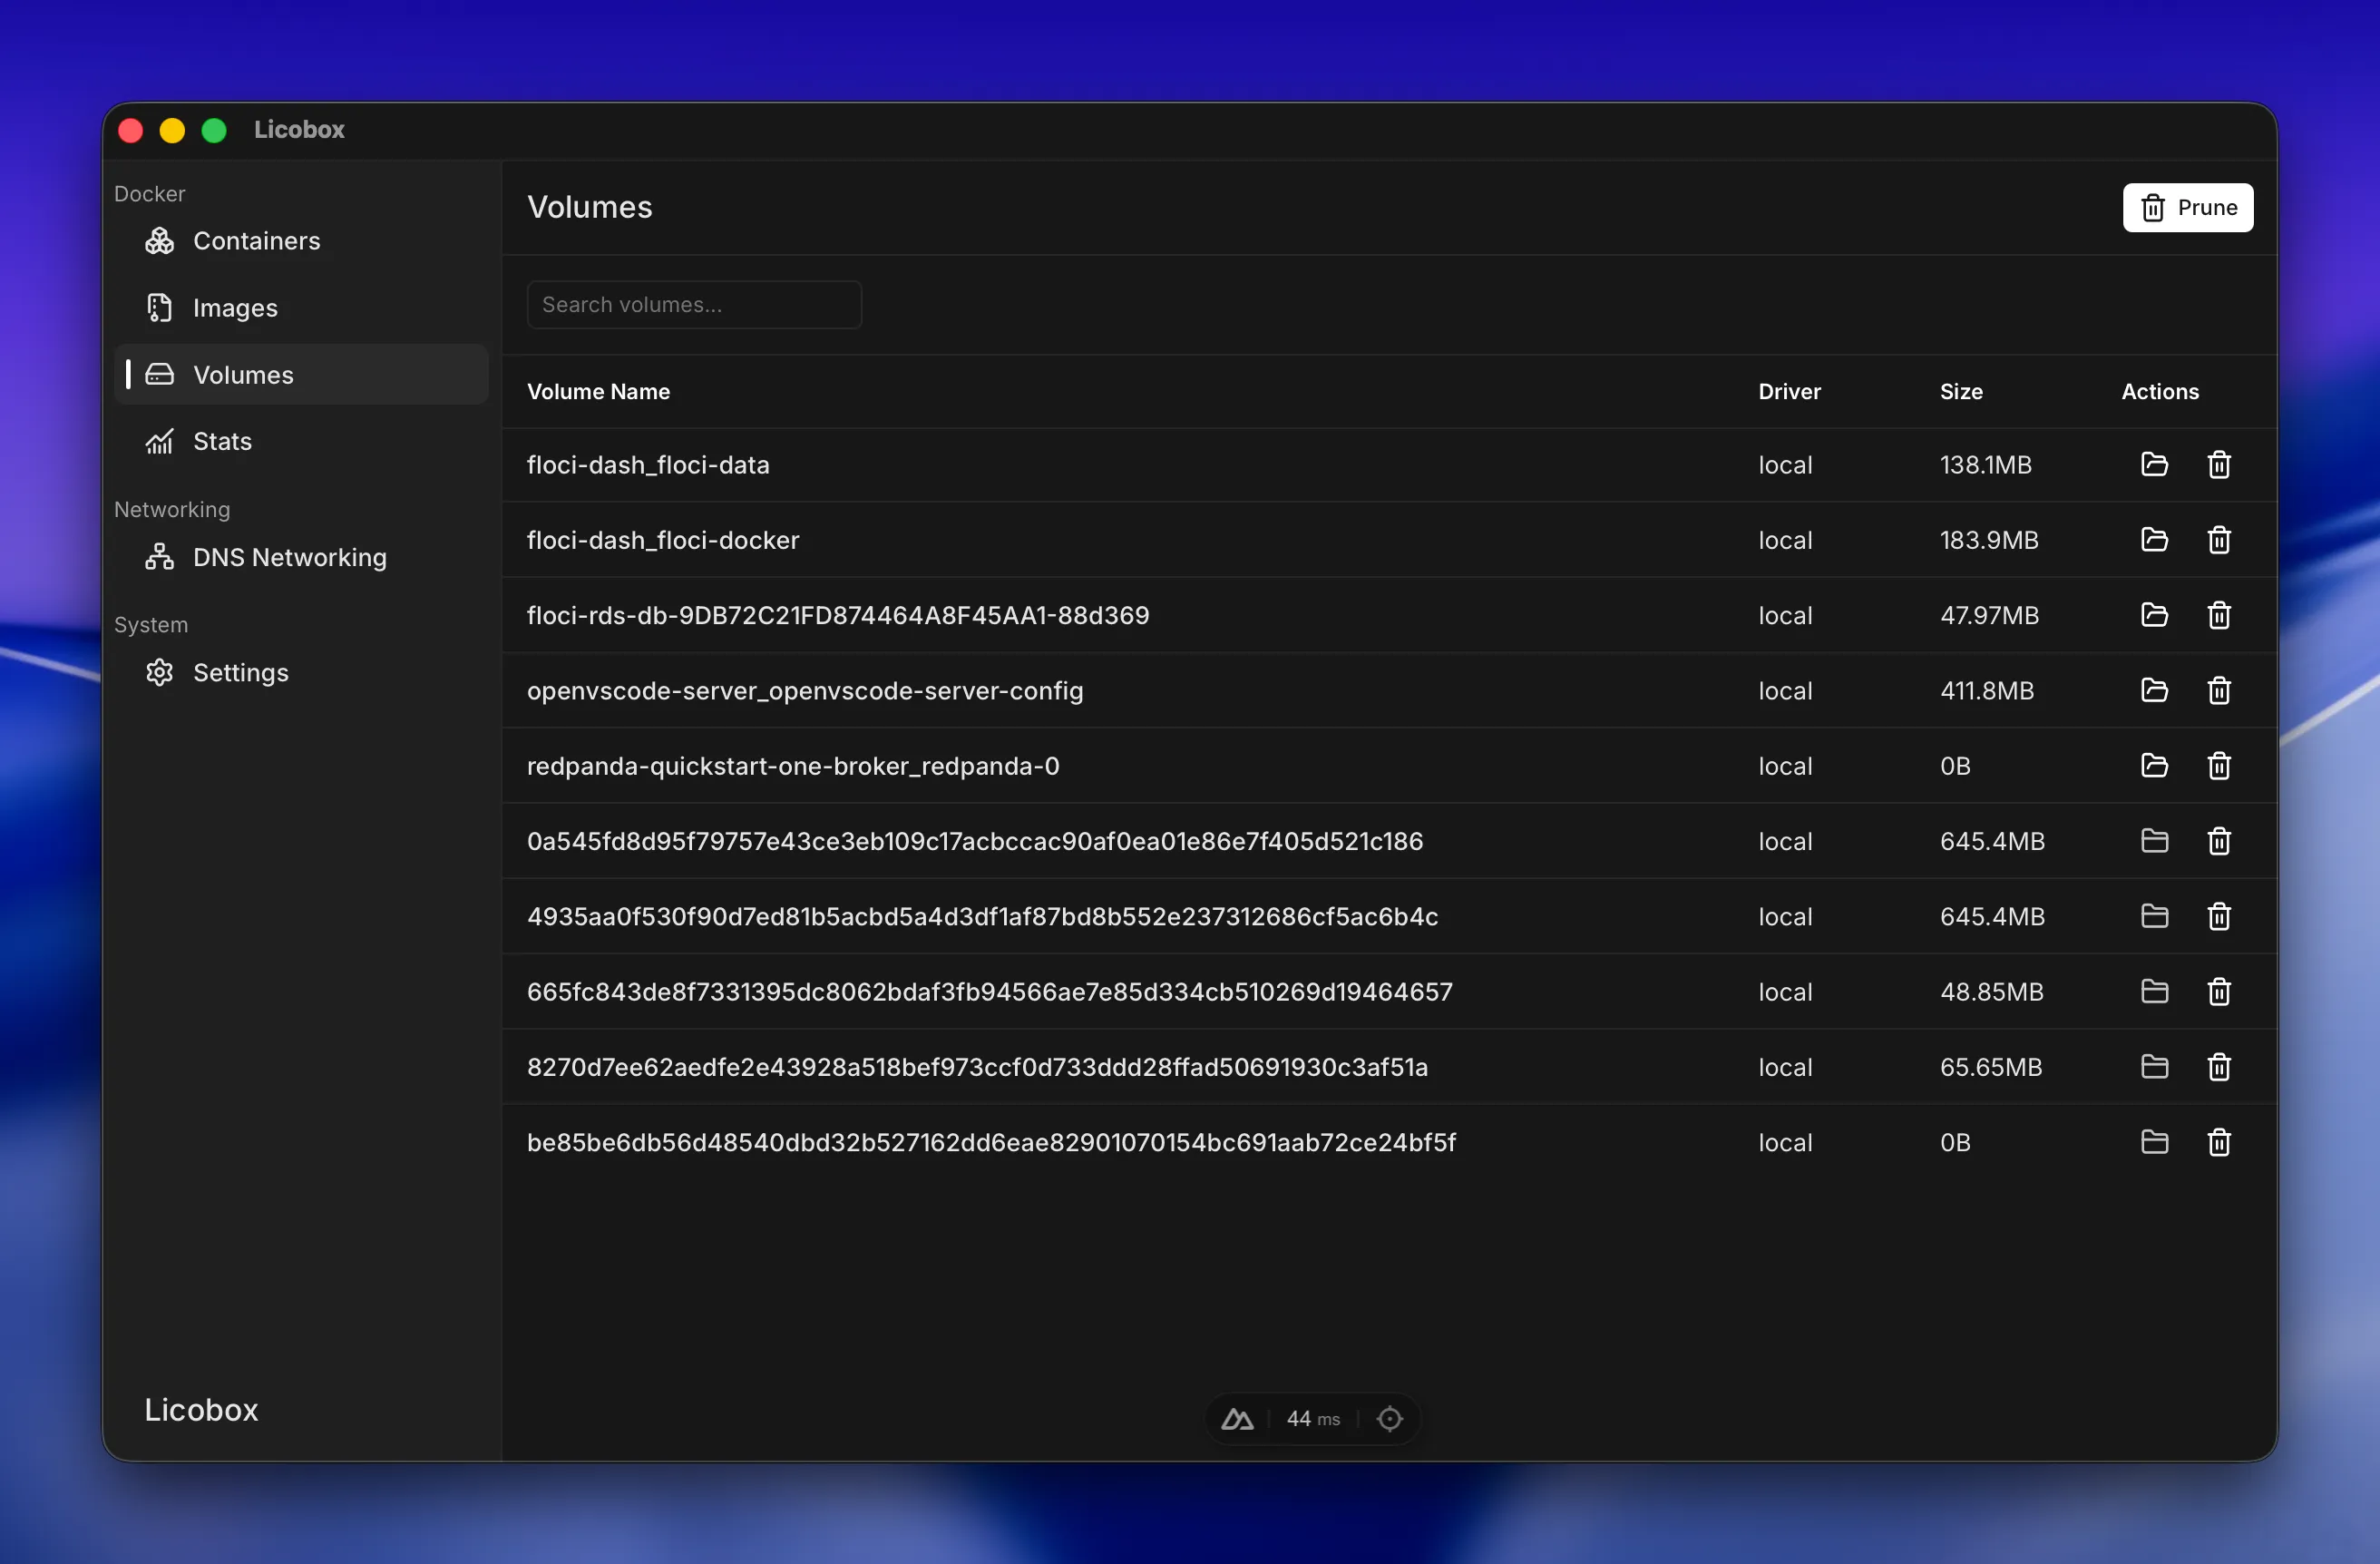Open folder for floci-dash_floci-docker volume
2380x1564 pixels.
2154,540
